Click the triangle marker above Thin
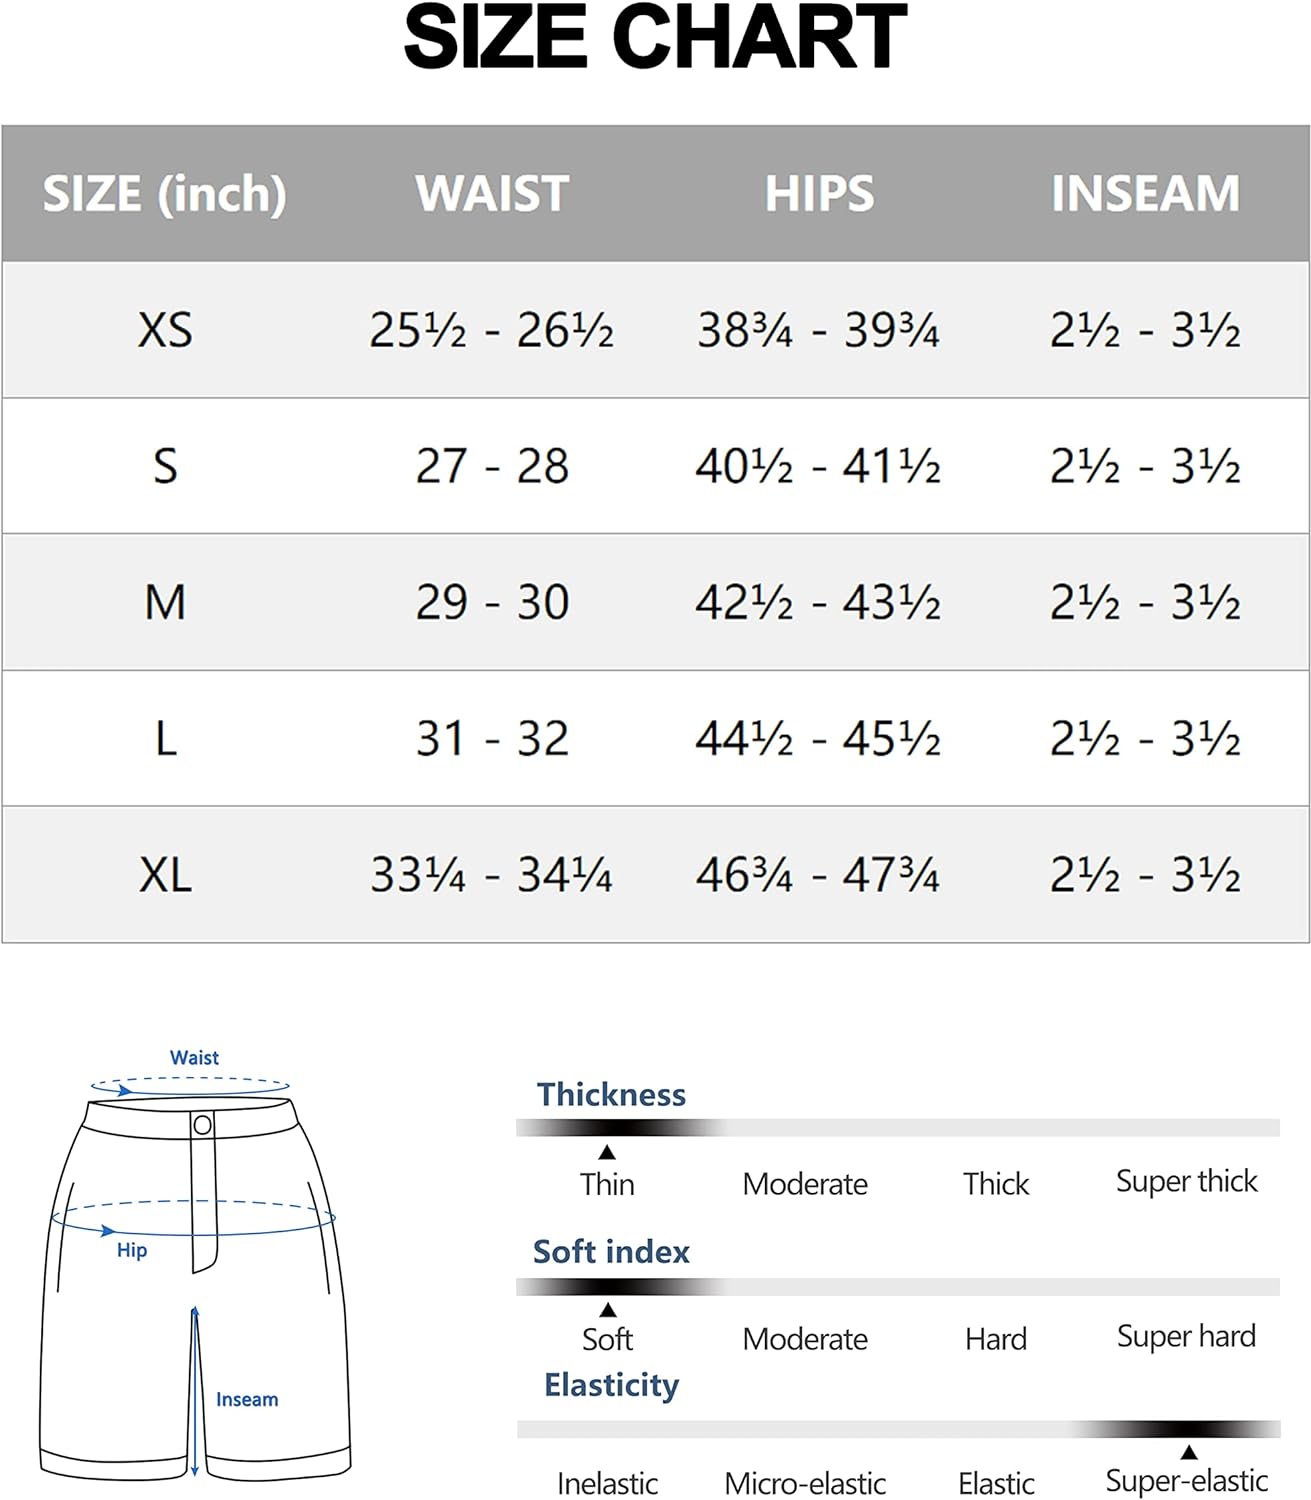The height and width of the screenshot is (1500, 1311). pos(607,1153)
